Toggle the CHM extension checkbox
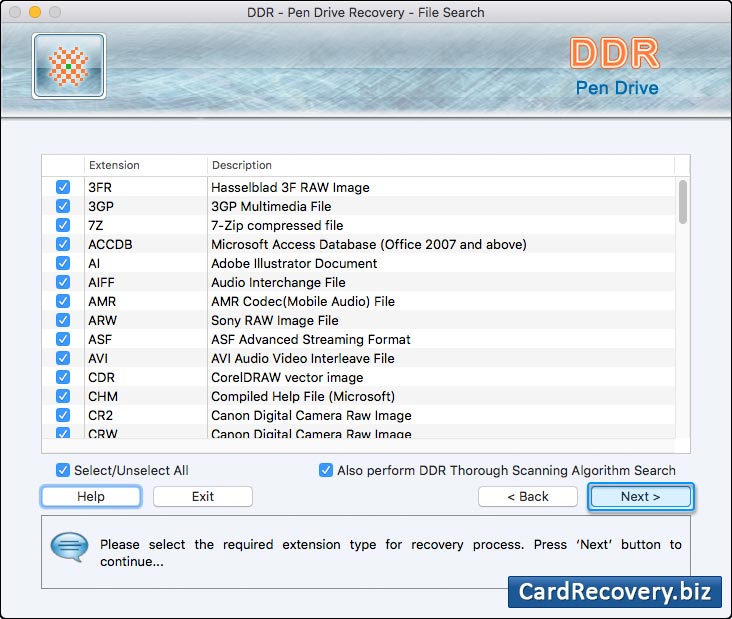Viewport: 732px width, 619px height. [x=63, y=396]
